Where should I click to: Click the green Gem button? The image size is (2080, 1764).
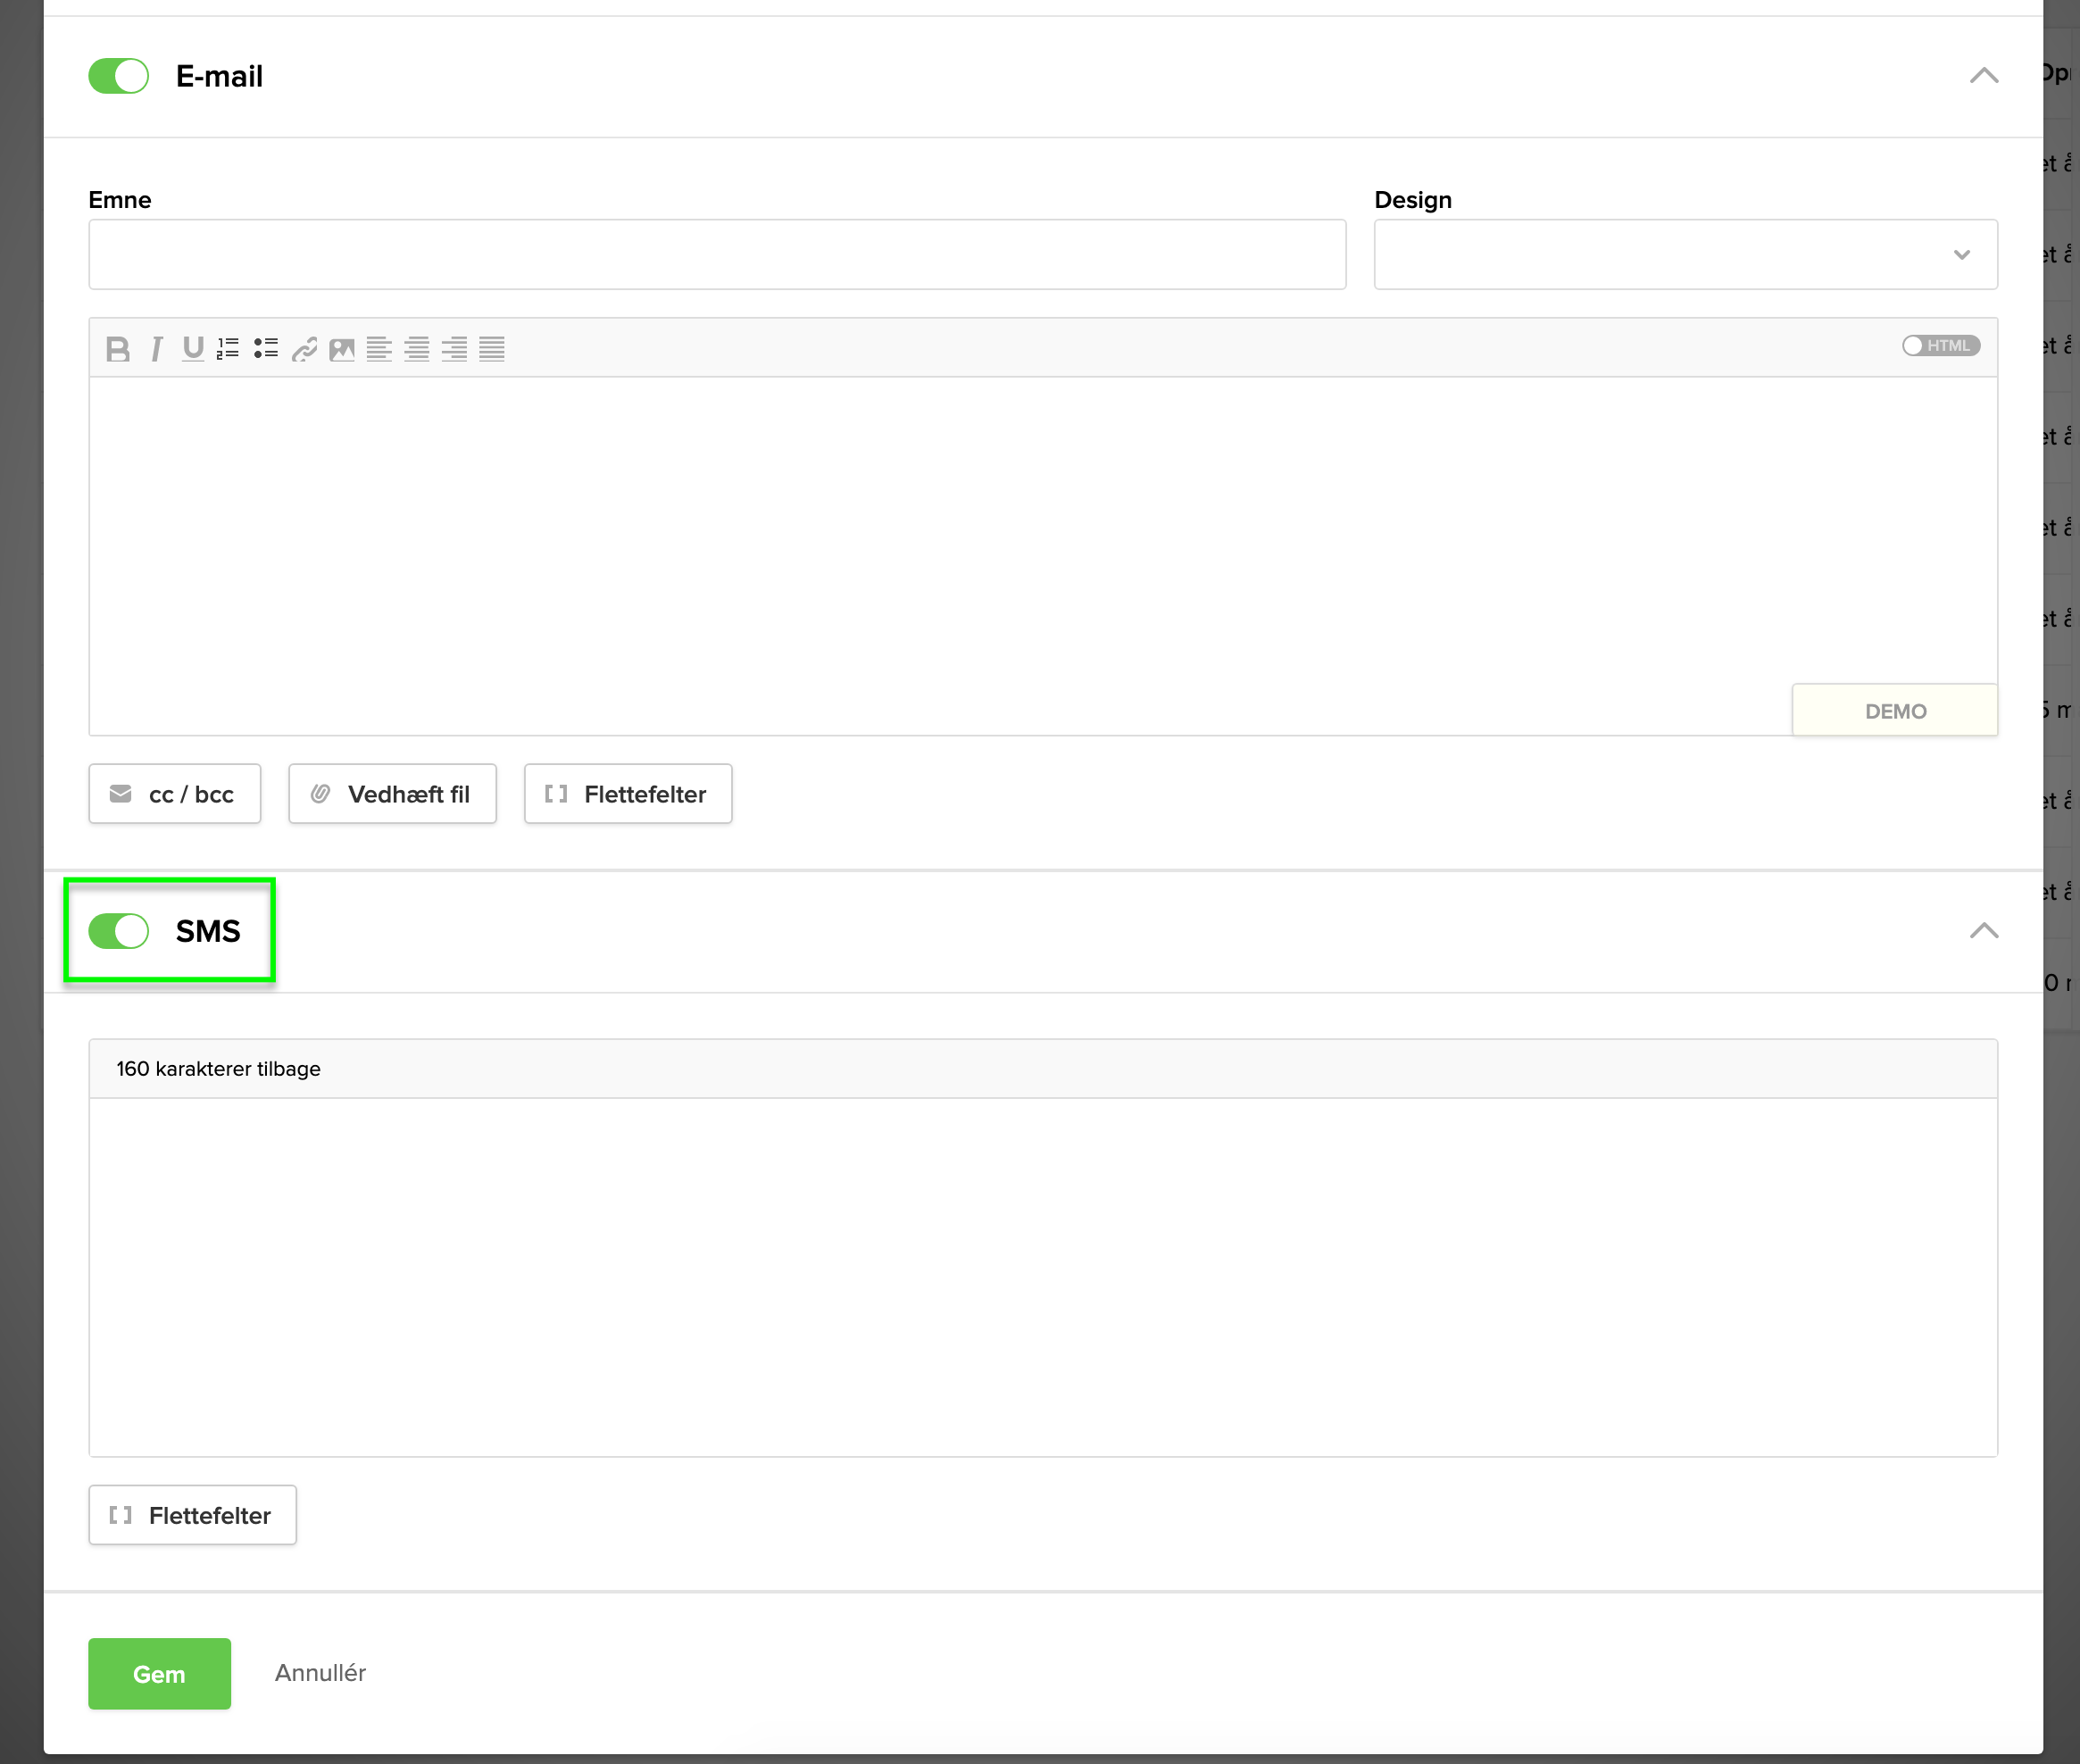(159, 1673)
